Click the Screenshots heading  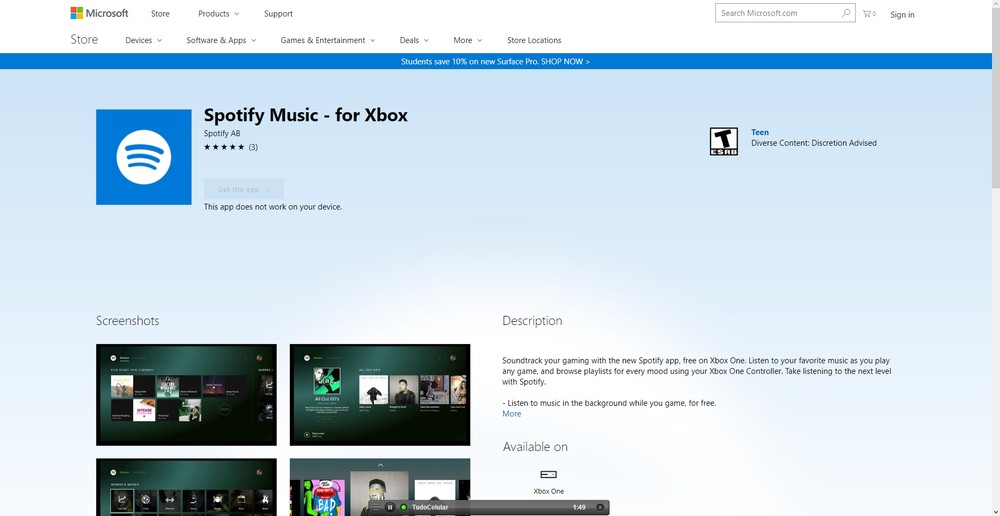128,321
